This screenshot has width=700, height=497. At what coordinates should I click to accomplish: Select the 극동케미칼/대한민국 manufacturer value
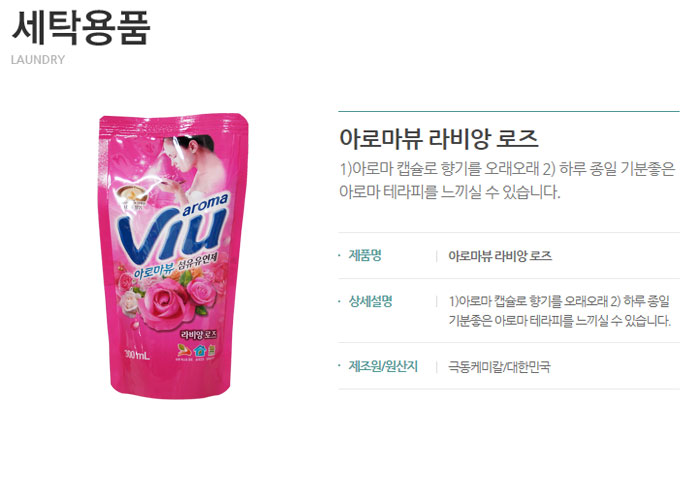point(499,367)
